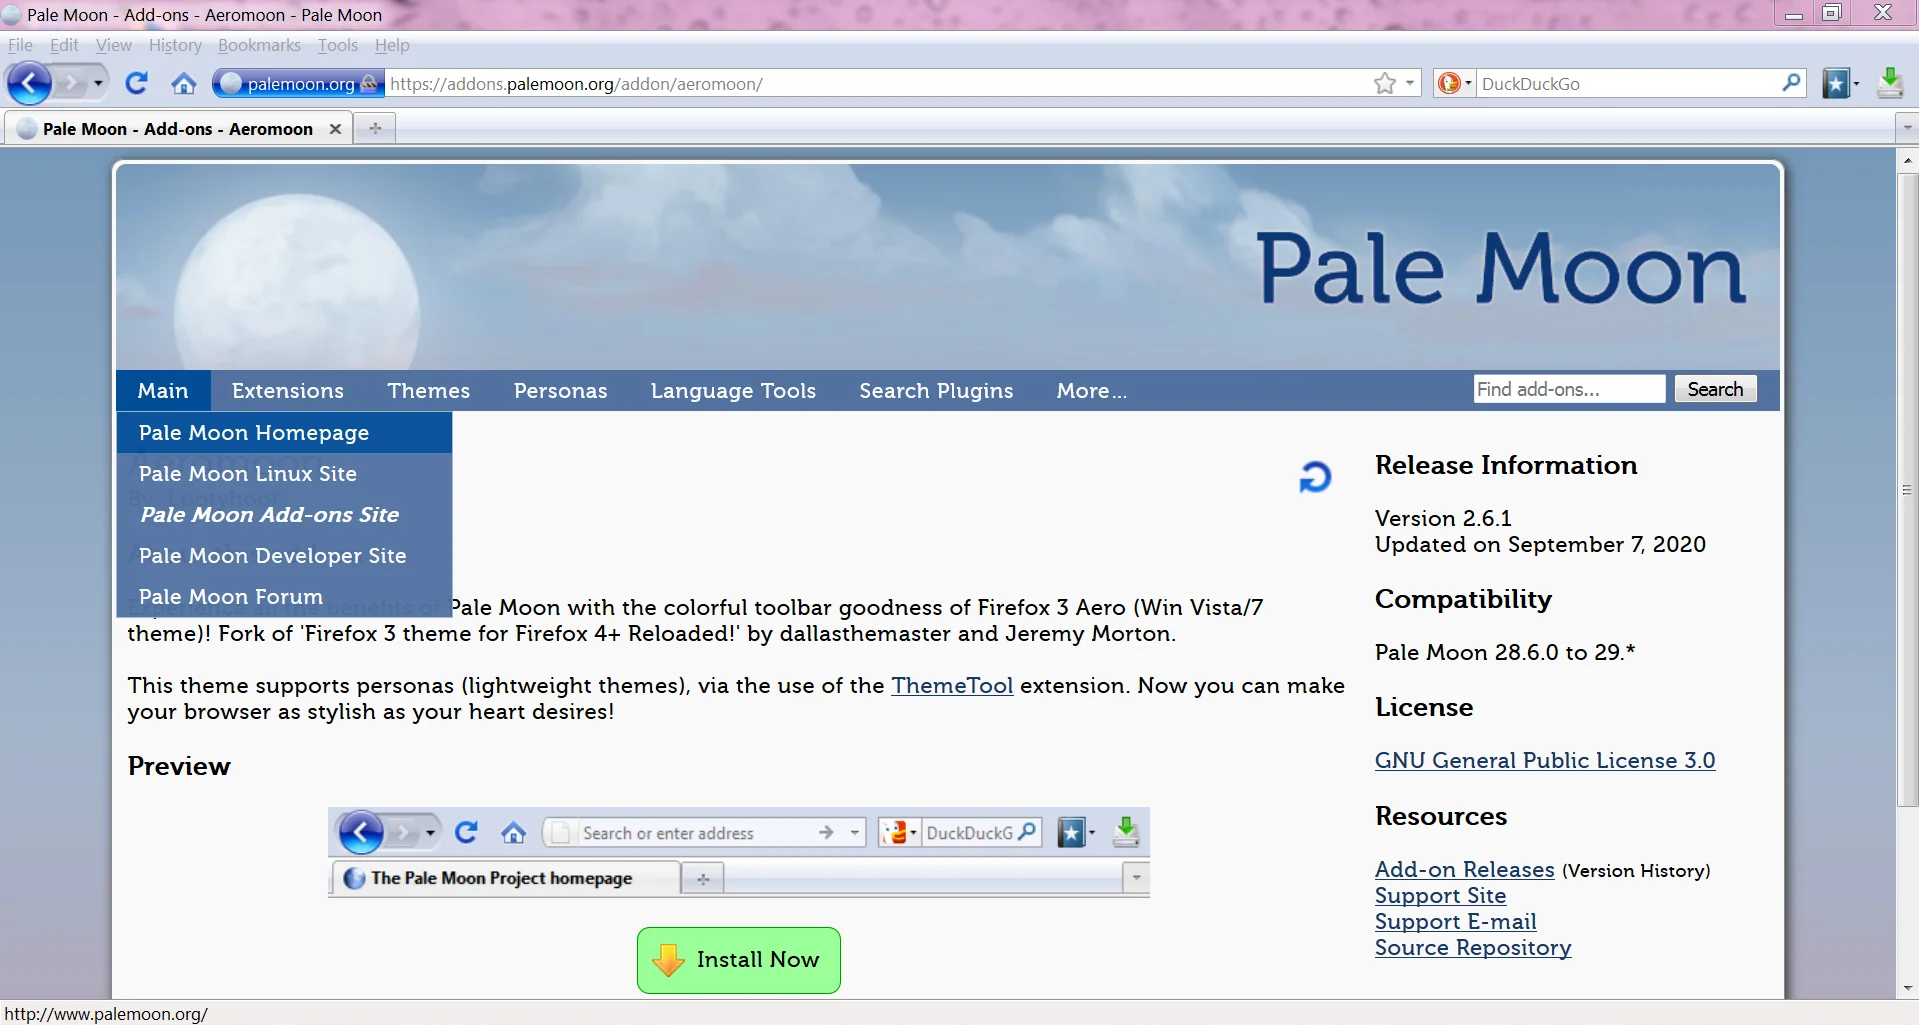Open the Bookmarks menu
The width and height of the screenshot is (1919, 1025).
click(259, 45)
